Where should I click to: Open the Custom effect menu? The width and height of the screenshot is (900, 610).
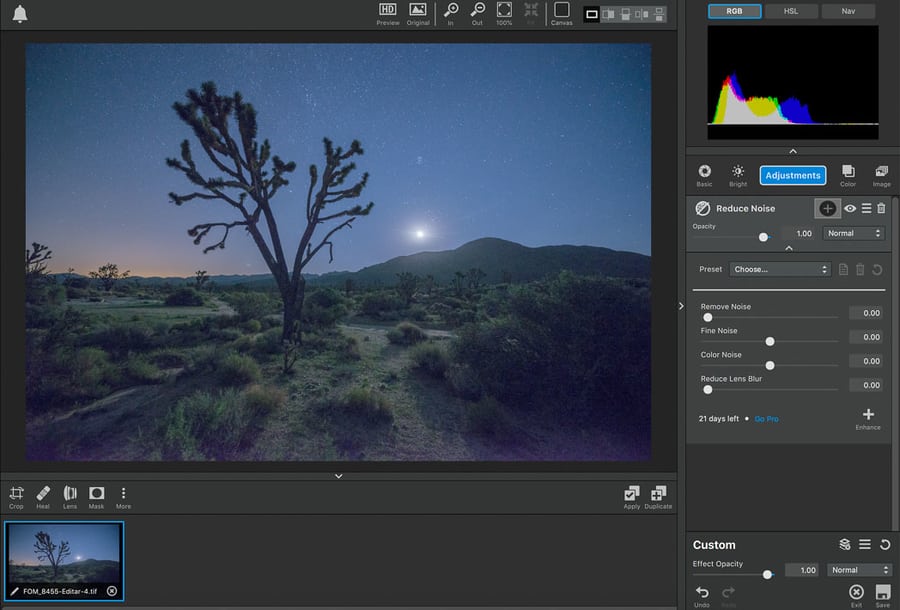864,544
